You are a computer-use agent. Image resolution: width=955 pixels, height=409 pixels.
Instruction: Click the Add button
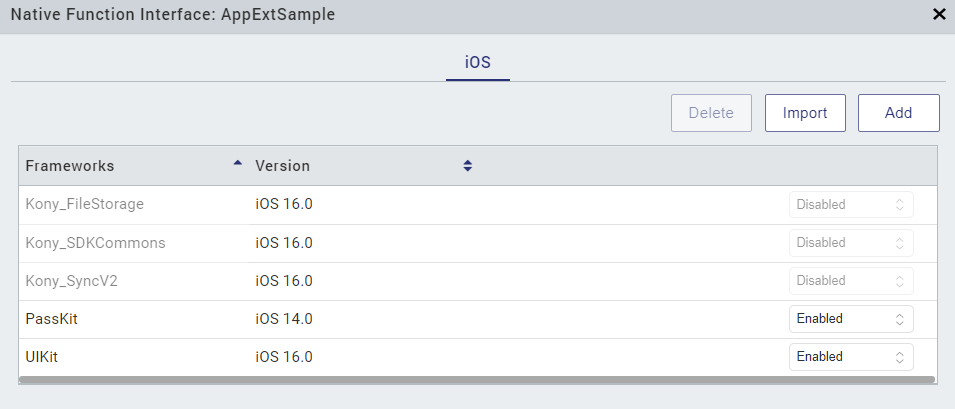click(898, 113)
